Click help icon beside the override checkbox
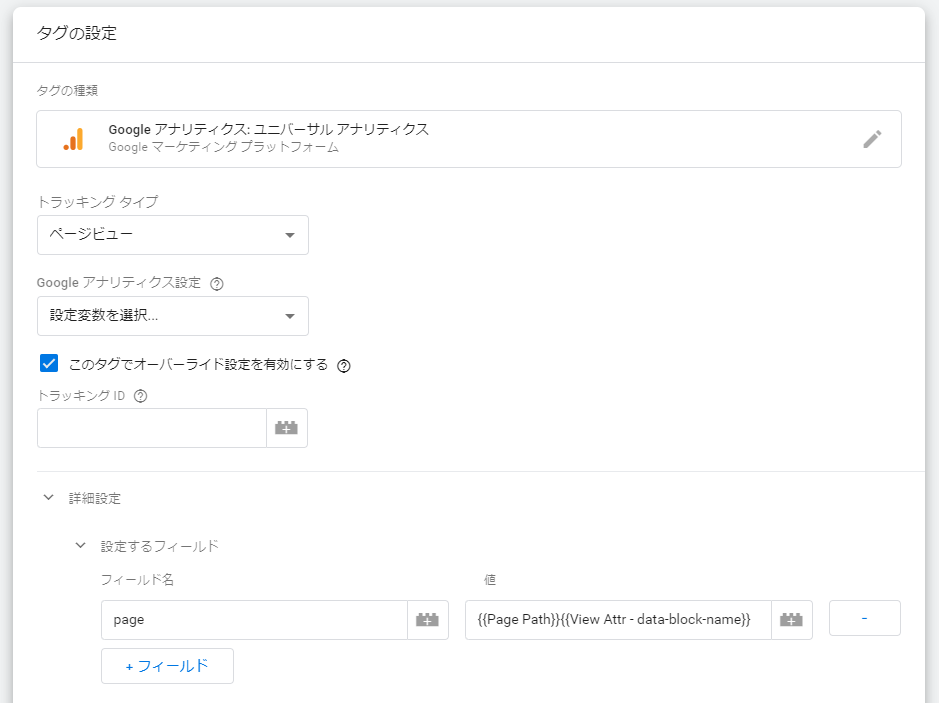 344,365
